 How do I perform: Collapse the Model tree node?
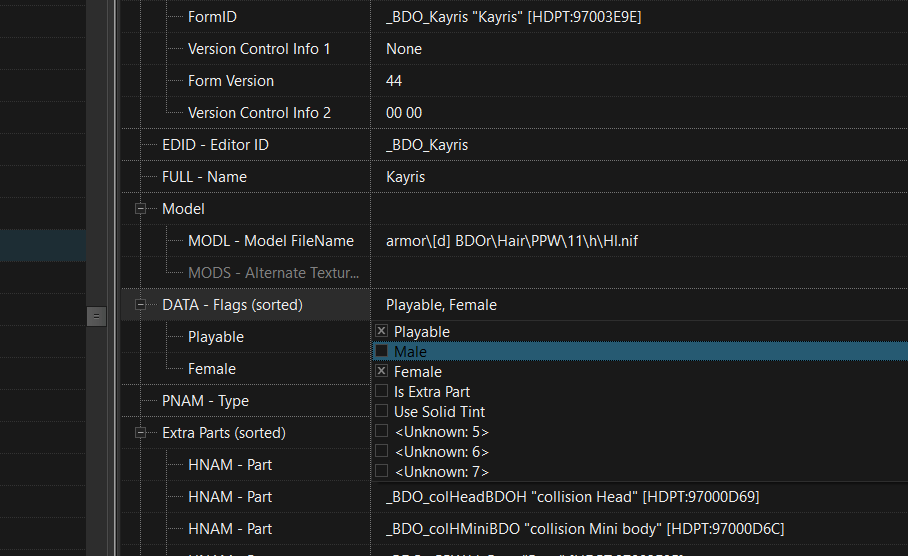pos(140,208)
